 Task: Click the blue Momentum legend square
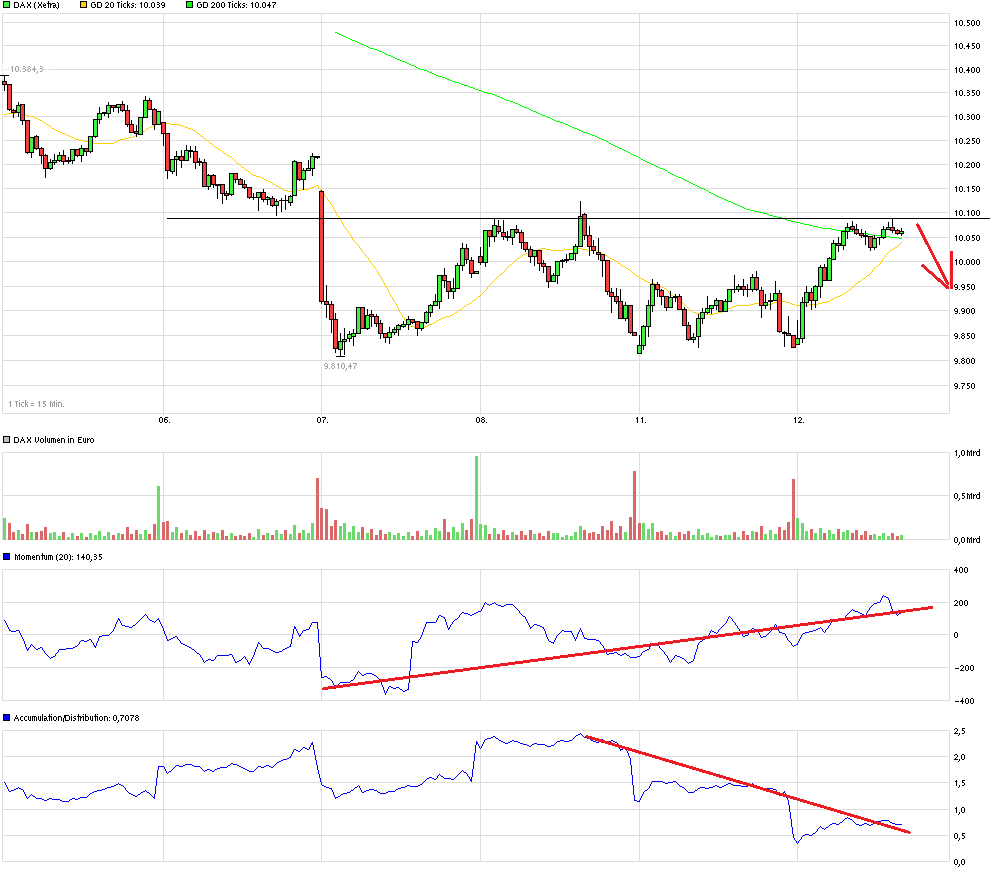pos(6,557)
